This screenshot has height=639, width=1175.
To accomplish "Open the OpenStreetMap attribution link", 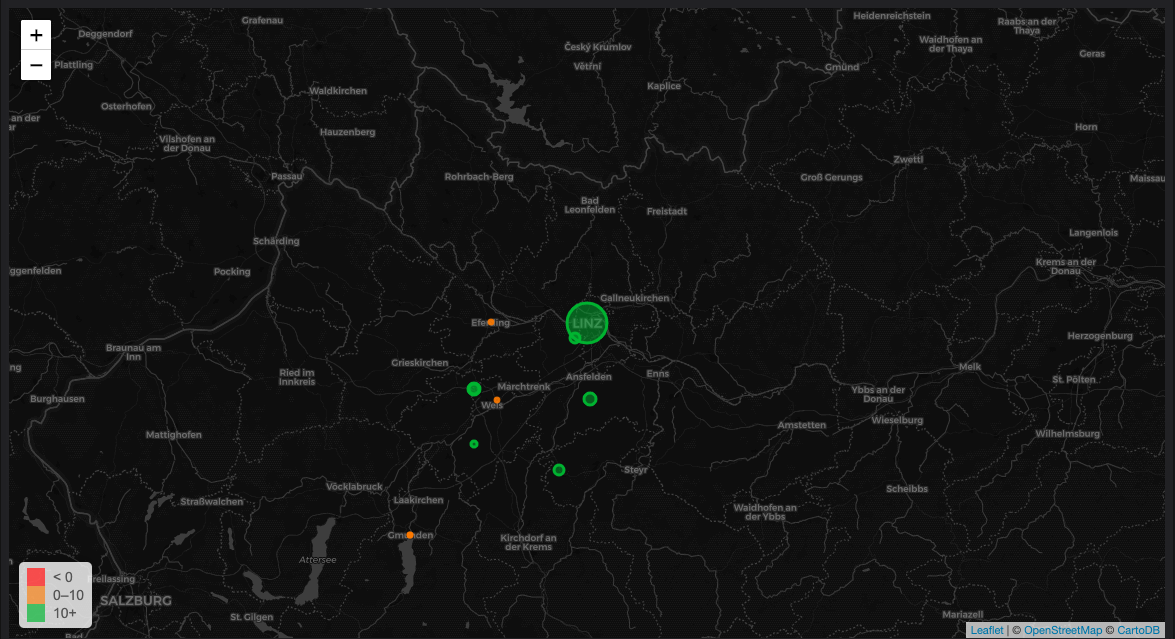I will [x=1063, y=630].
